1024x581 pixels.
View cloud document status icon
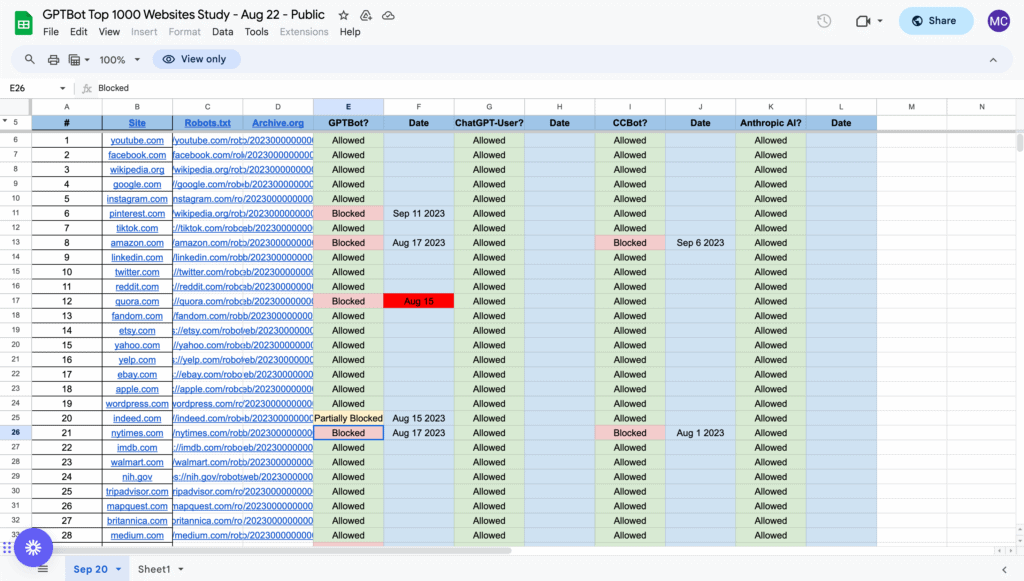coord(389,15)
